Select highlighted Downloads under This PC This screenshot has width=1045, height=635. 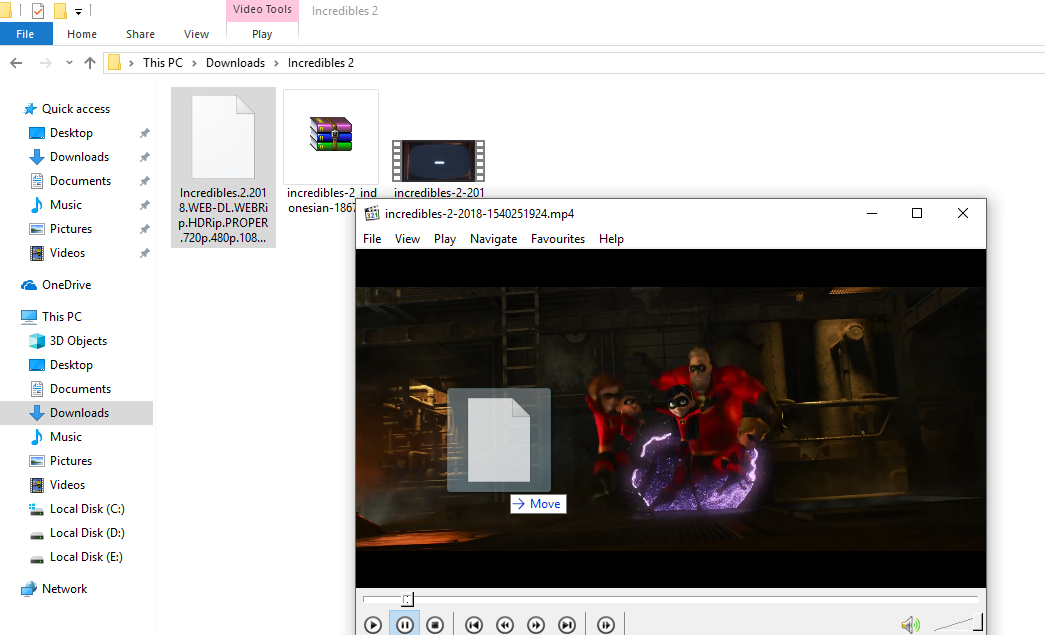[77, 412]
